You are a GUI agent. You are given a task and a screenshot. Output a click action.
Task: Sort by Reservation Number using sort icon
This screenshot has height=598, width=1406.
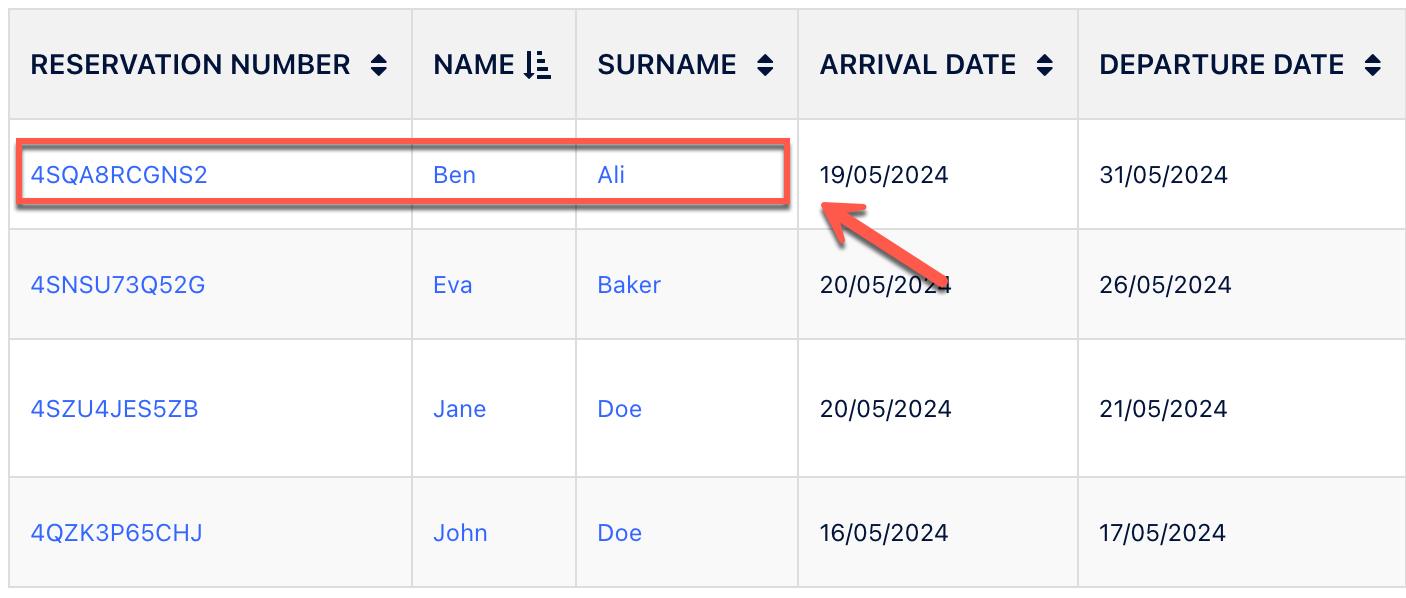(x=378, y=66)
